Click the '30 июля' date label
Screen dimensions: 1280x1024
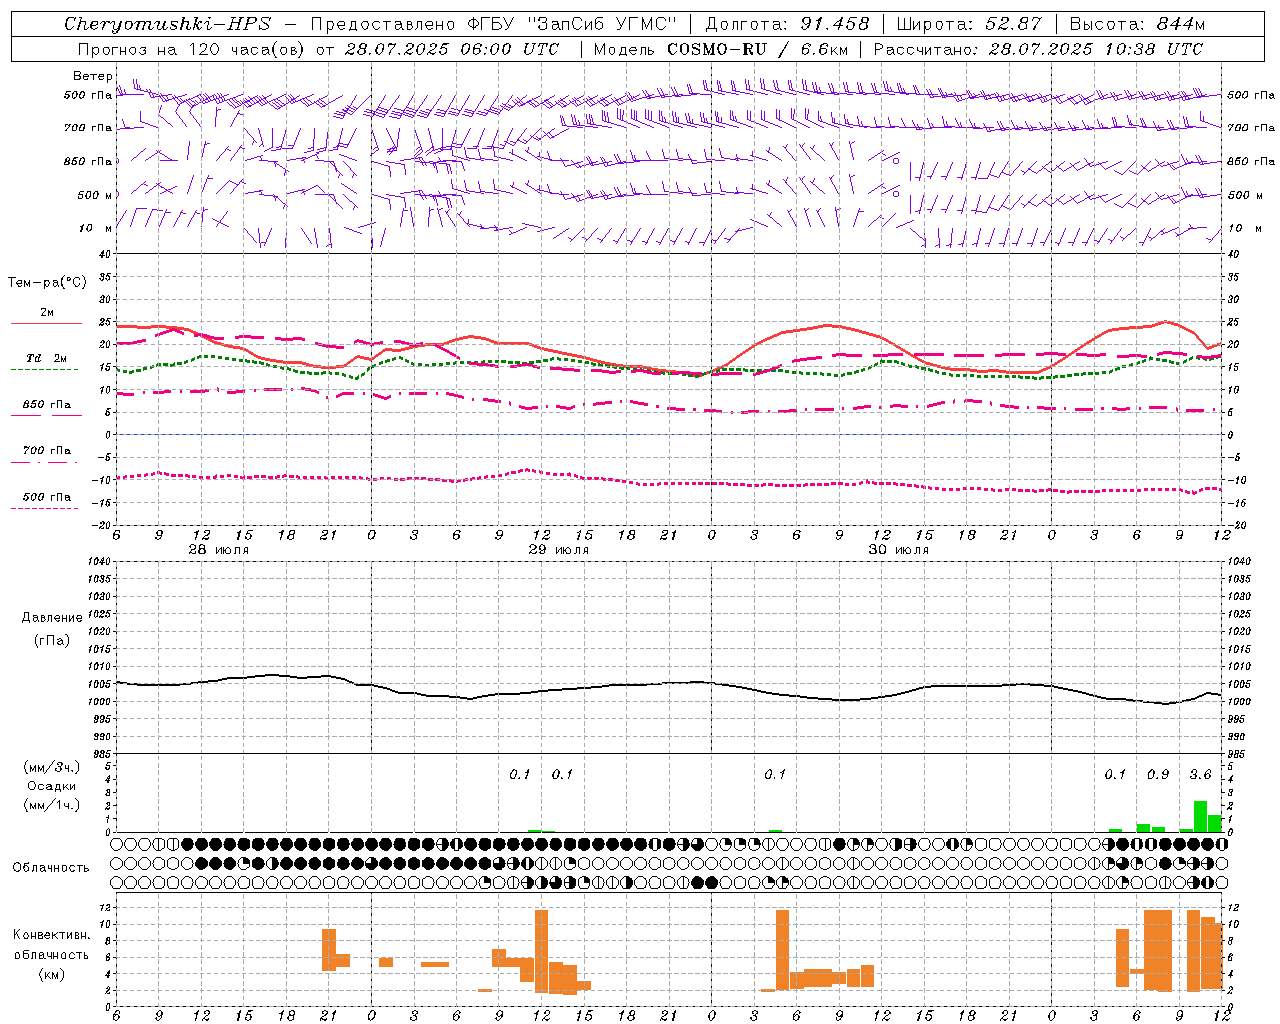pos(898,550)
